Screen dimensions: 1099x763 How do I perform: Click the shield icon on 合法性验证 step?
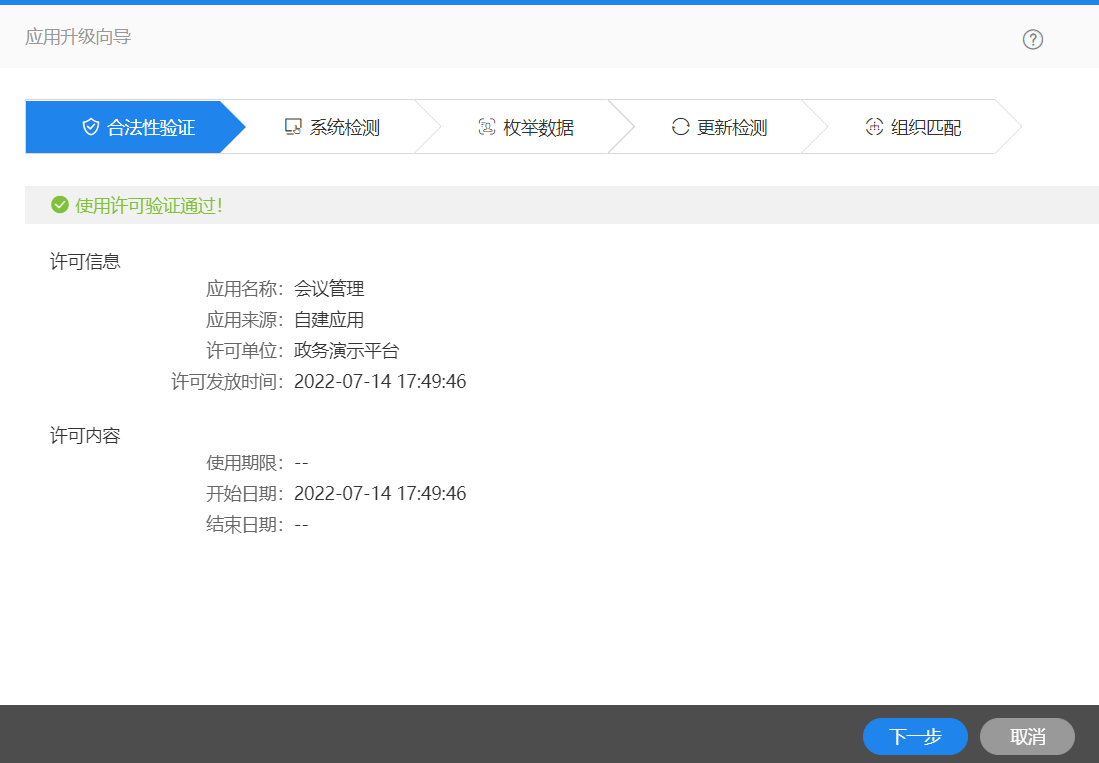[x=91, y=127]
